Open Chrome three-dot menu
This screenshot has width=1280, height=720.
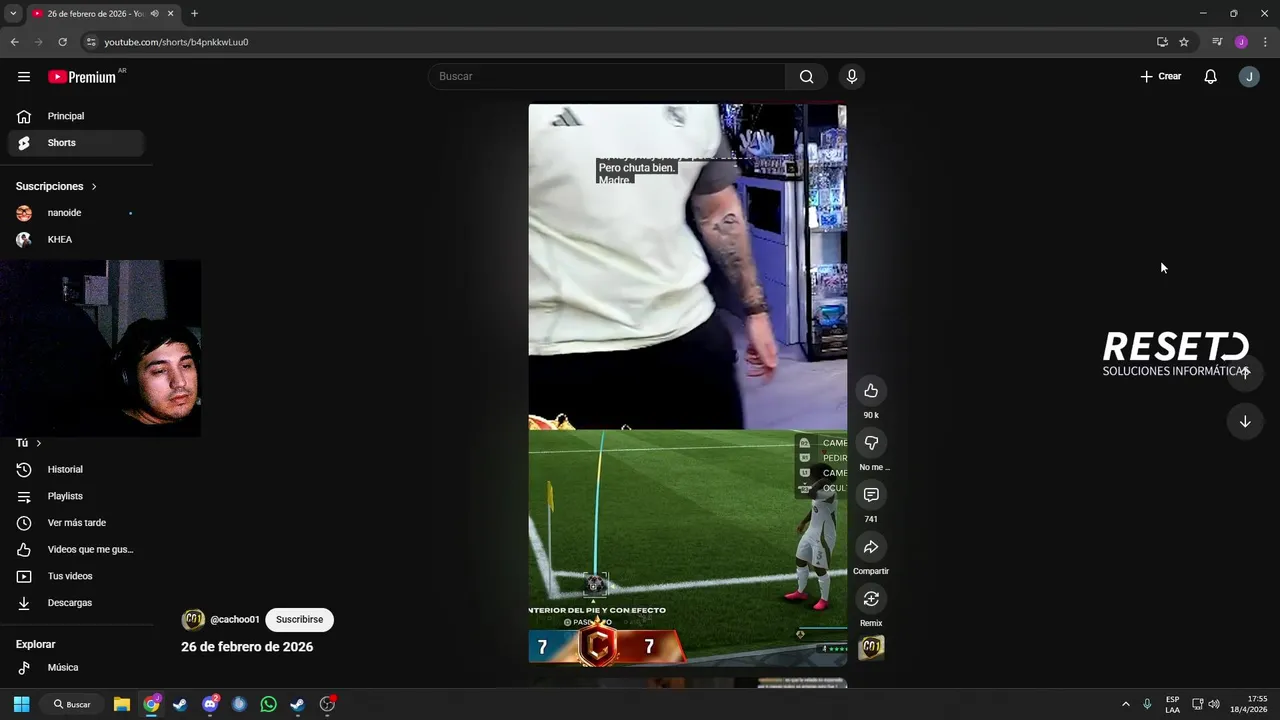(1265, 42)
